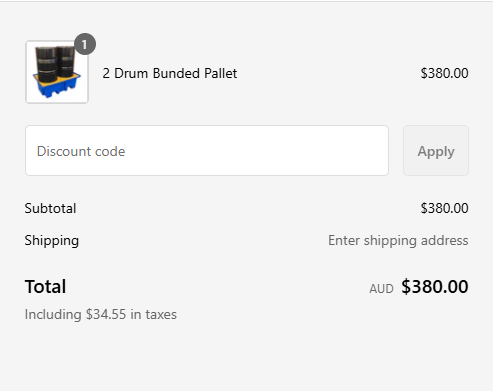Click the bold total amount $380.00
Image resolution: width=493 pixels, height=391 pixels.
[435, 287]
